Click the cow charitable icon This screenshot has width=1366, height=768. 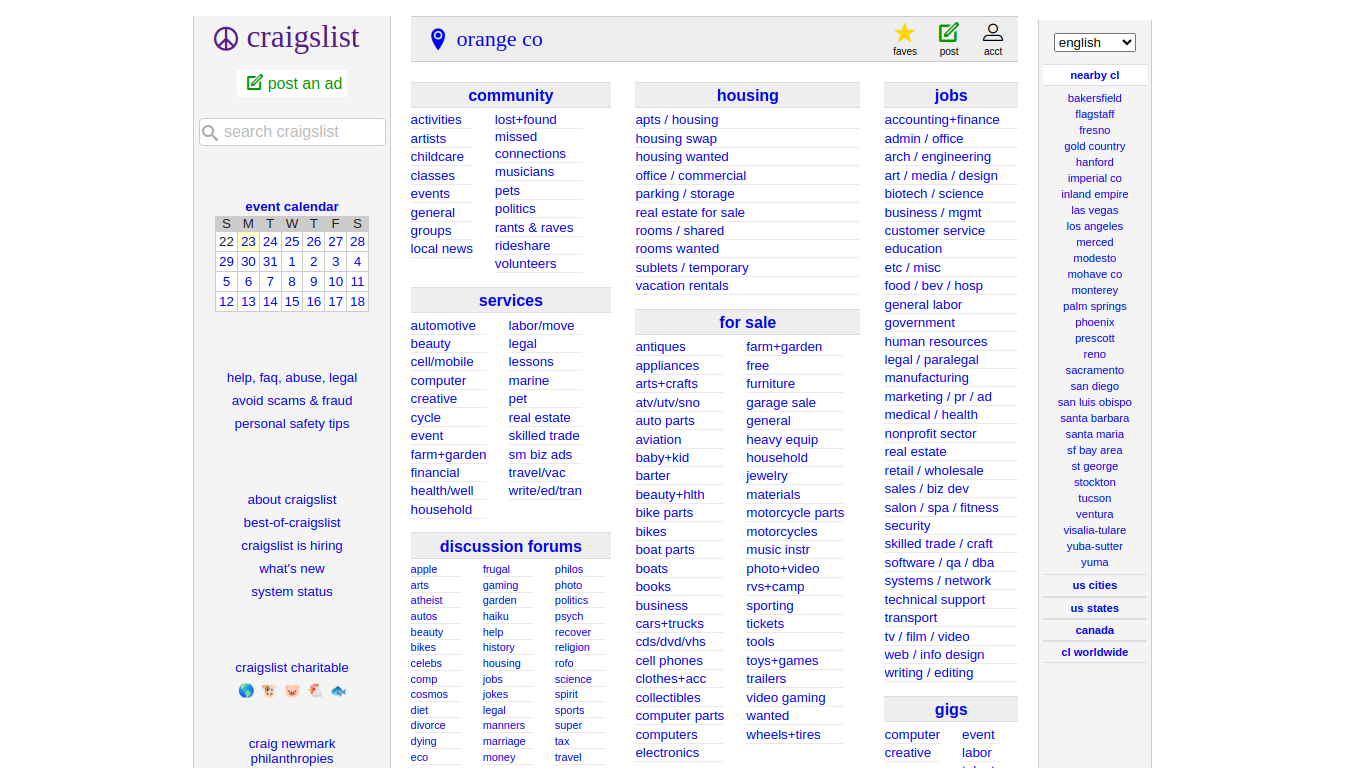[x=269, y=691]
